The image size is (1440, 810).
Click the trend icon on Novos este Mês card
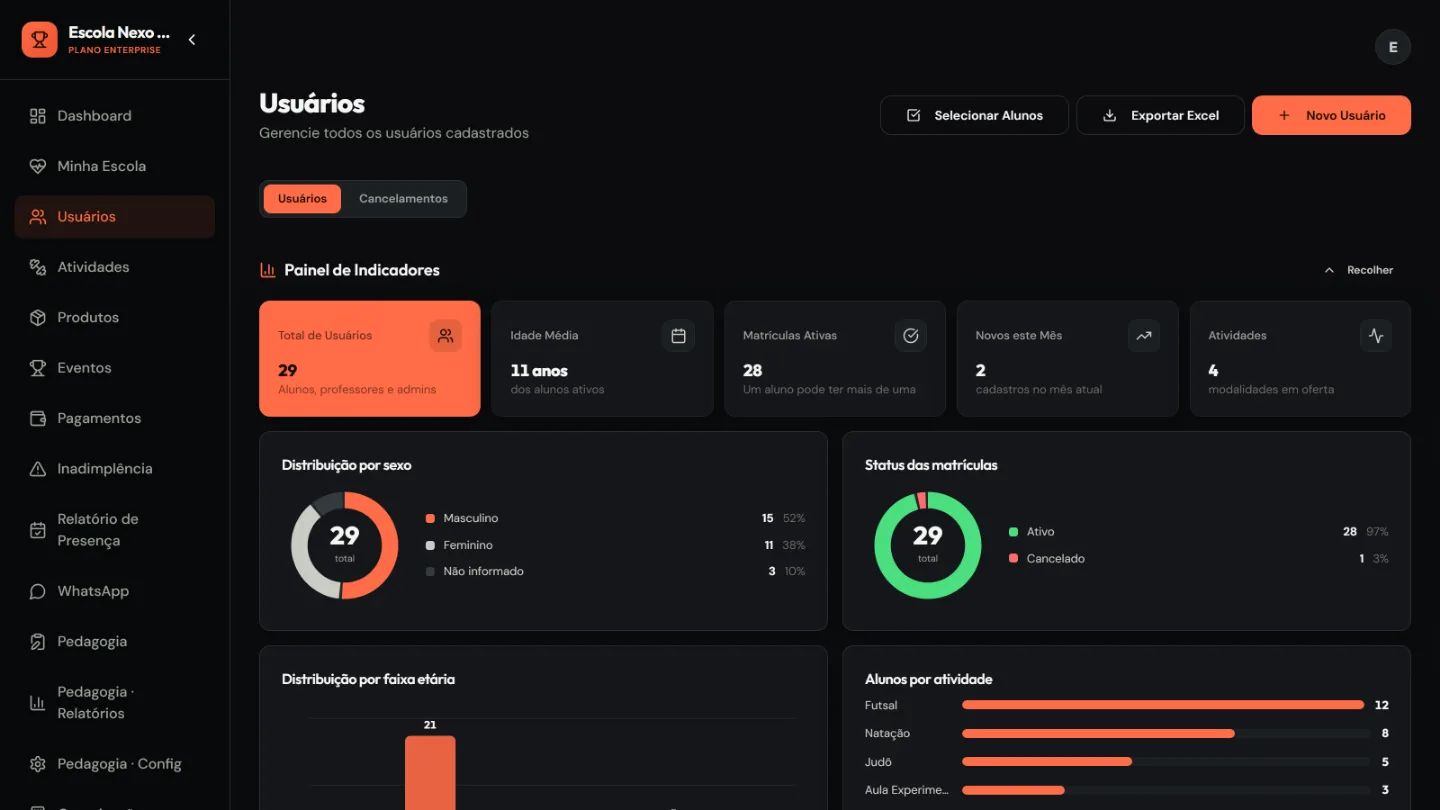pyautogui.click(x=1144, y=336)
